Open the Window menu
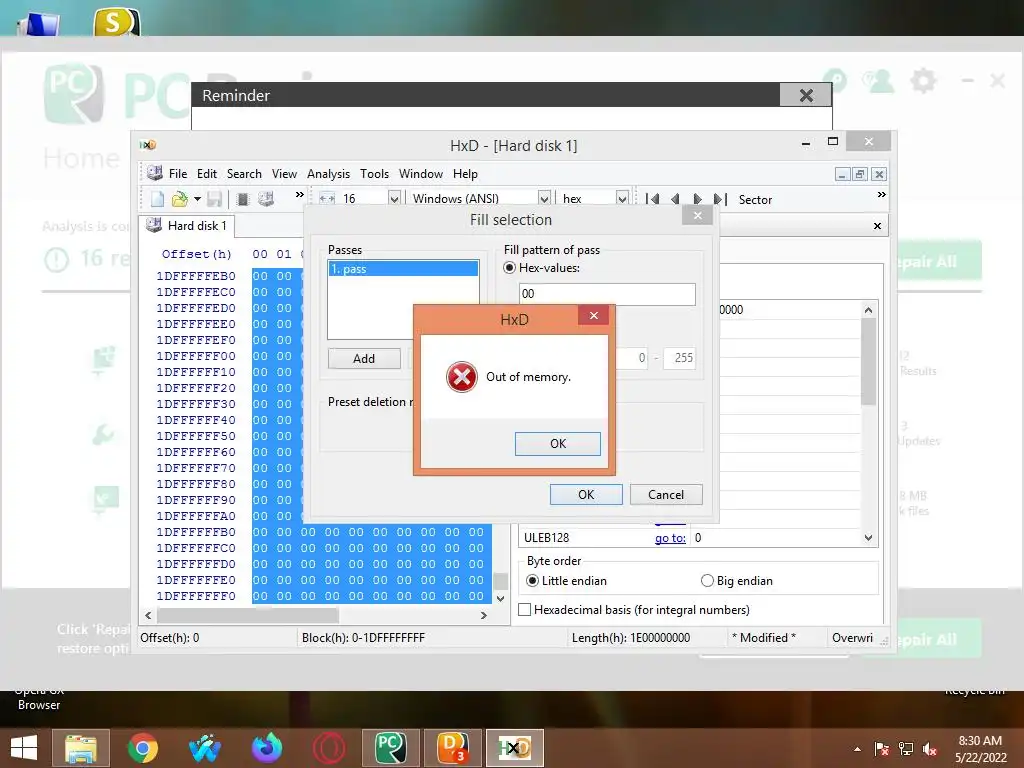1024x768 pixels. [421, 174]
